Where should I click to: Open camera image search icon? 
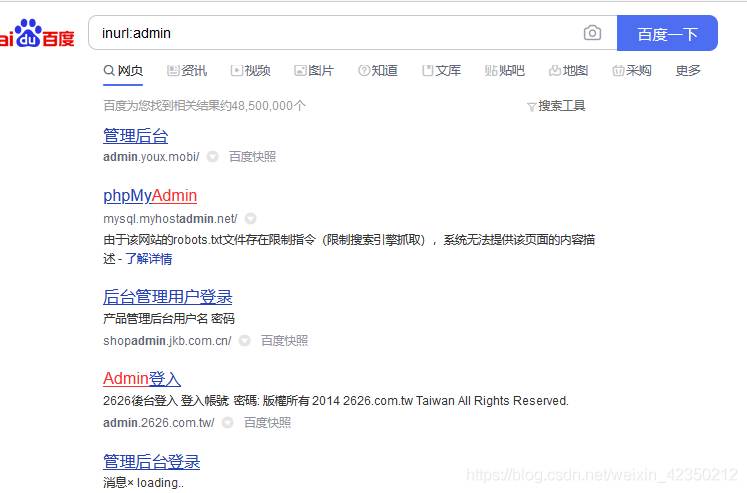click(x=592, y=33)
